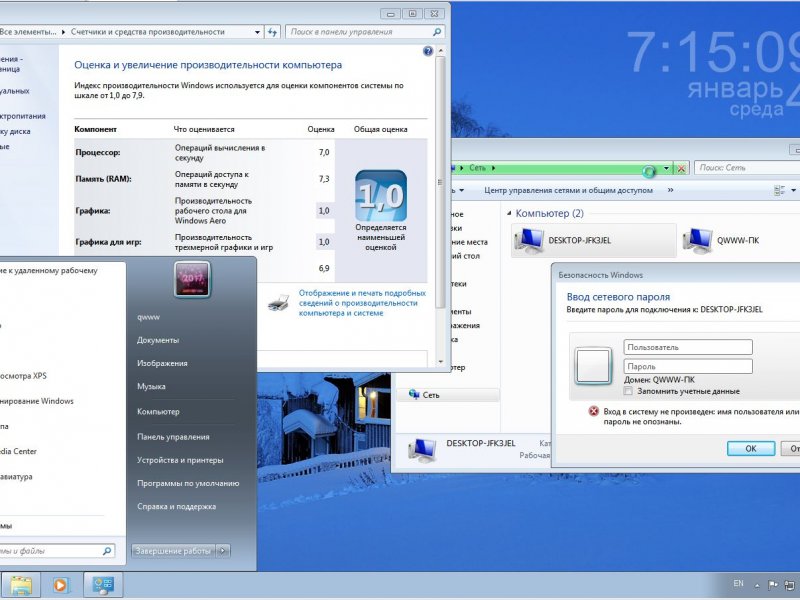Screen dimensions: 800x600
Task: Launch Windows Media Player from the taskbar
Action: (60, 585)
